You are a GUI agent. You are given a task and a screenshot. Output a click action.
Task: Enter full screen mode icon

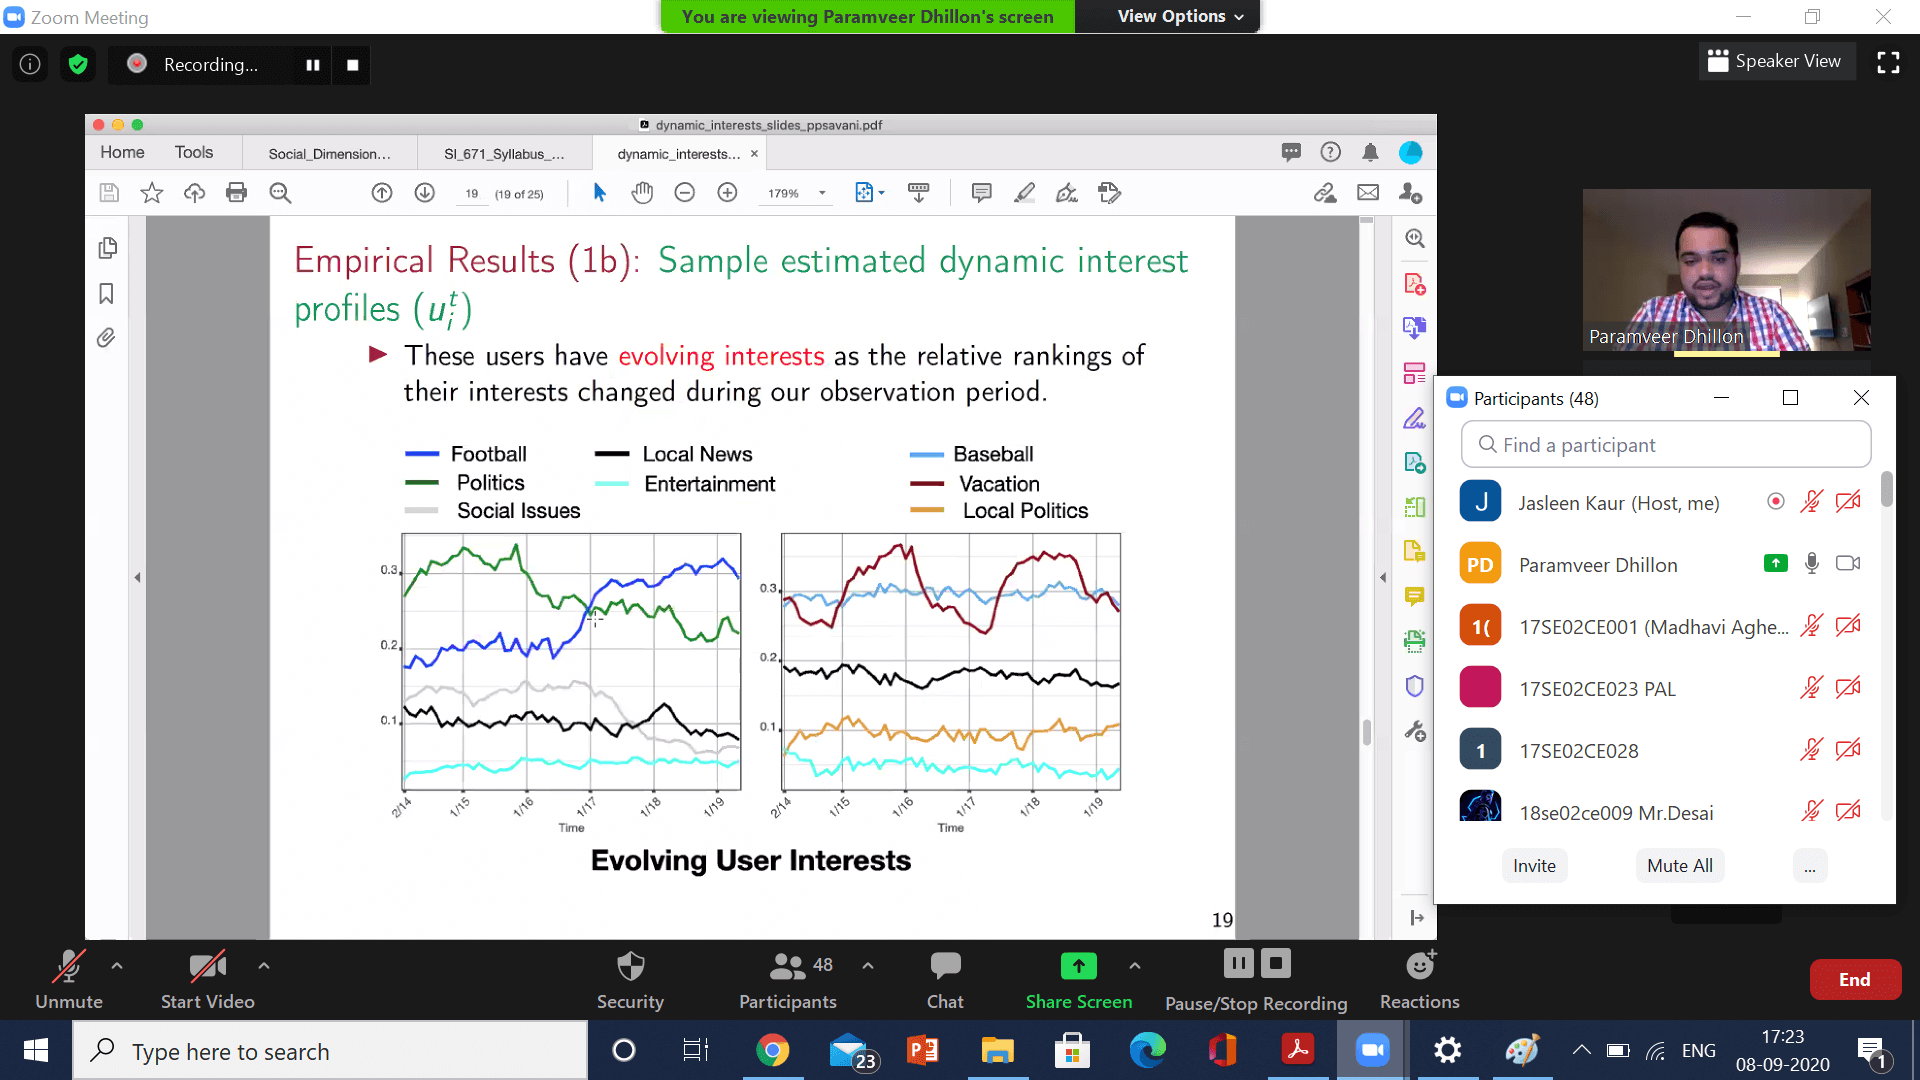pyautogui.click(x=1888, y=63)
